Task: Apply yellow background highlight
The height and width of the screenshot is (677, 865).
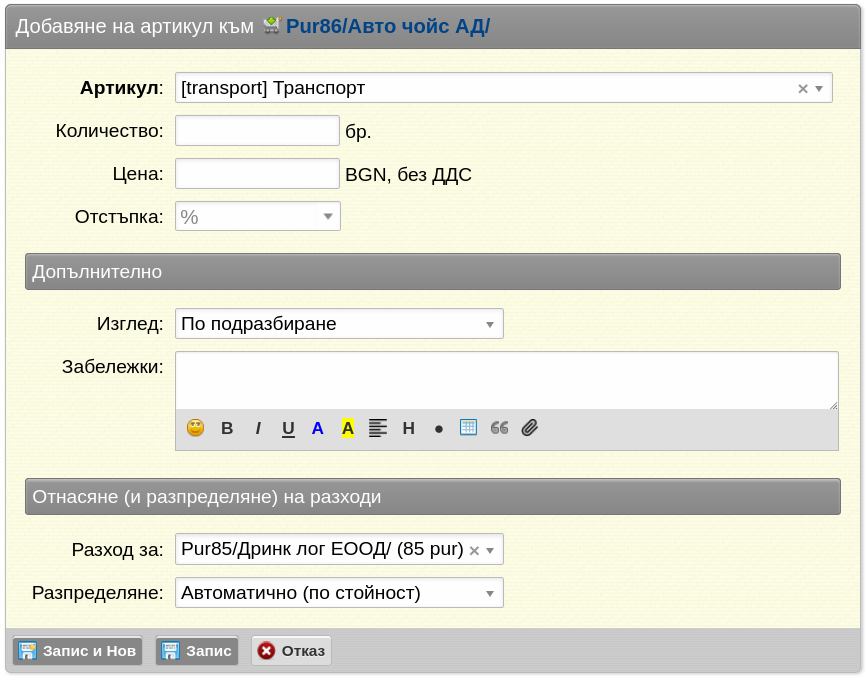Action: coord(348,428)
